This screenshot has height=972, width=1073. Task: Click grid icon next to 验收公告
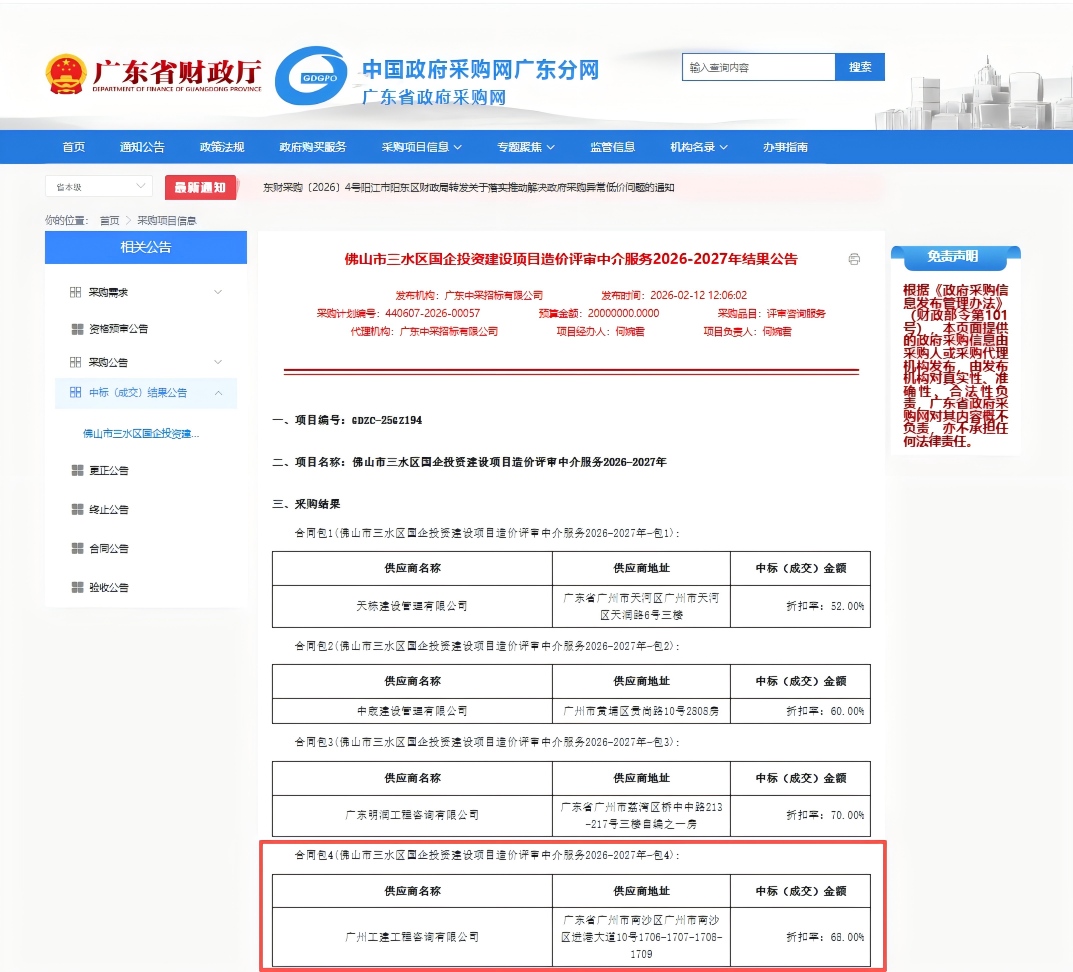pos(77,587)
